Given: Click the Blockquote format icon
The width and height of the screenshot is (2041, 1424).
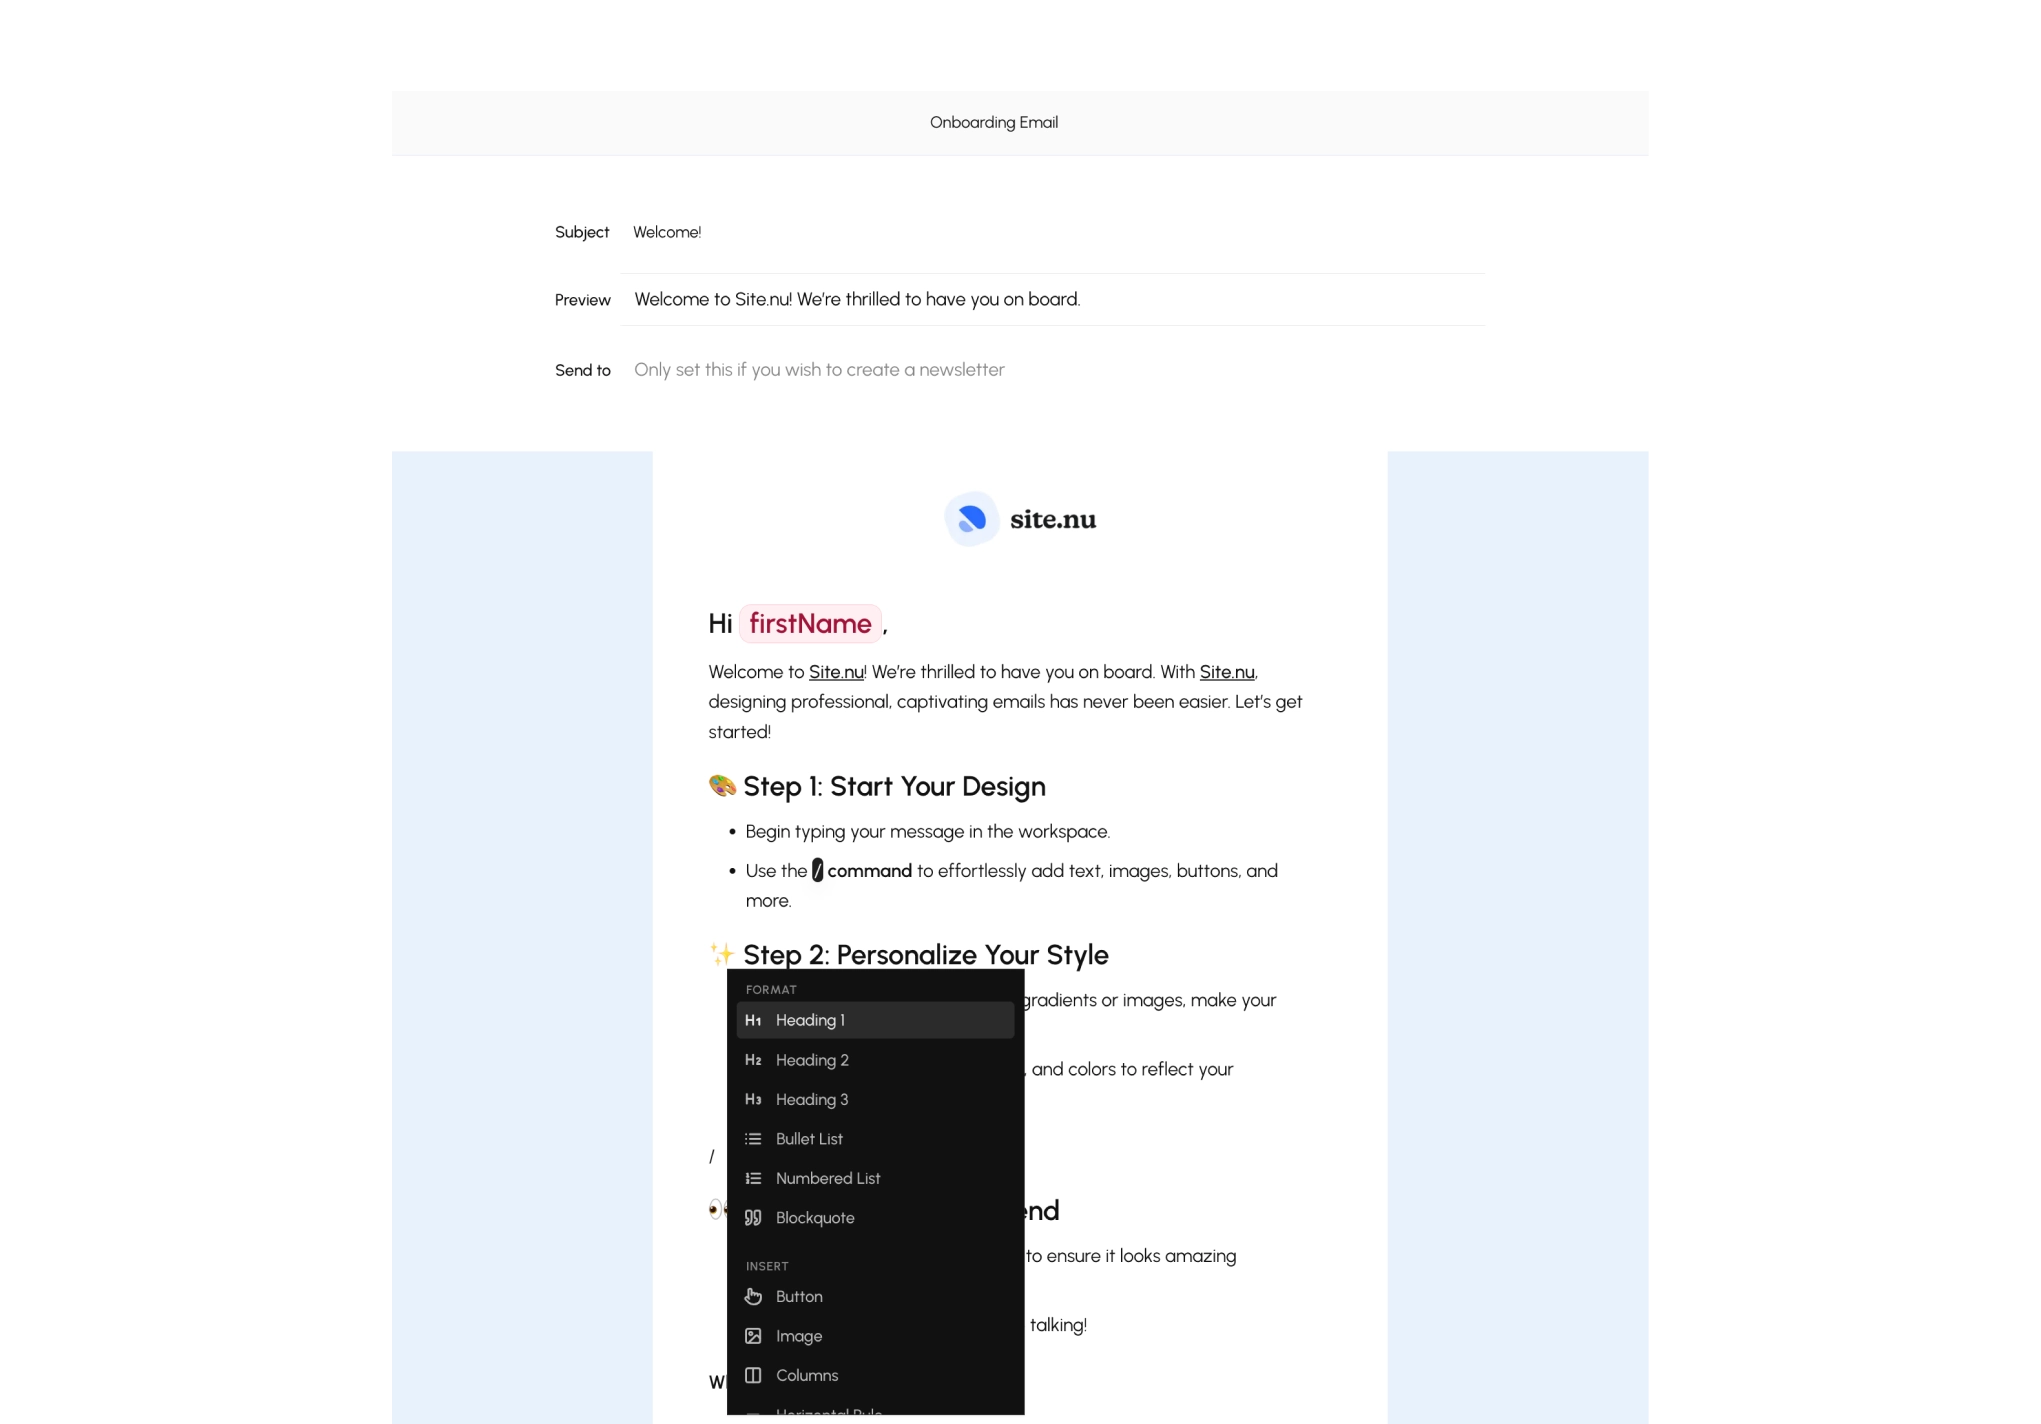Looking at the screenshot, I should [x=754, y=1218].
